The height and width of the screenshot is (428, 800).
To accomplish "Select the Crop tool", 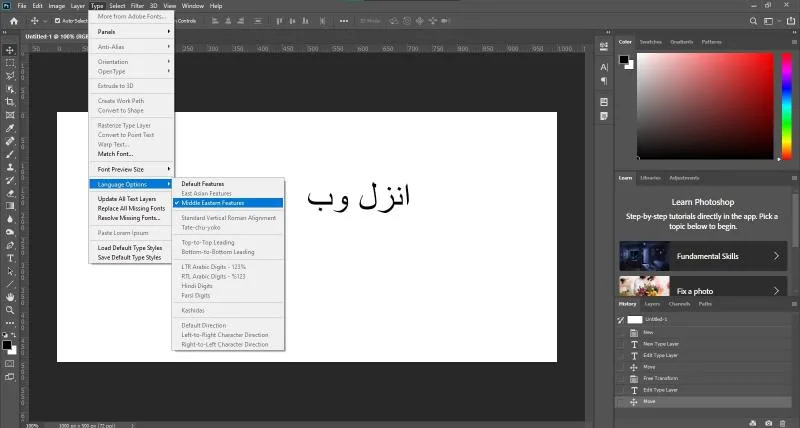I will 10,102.
